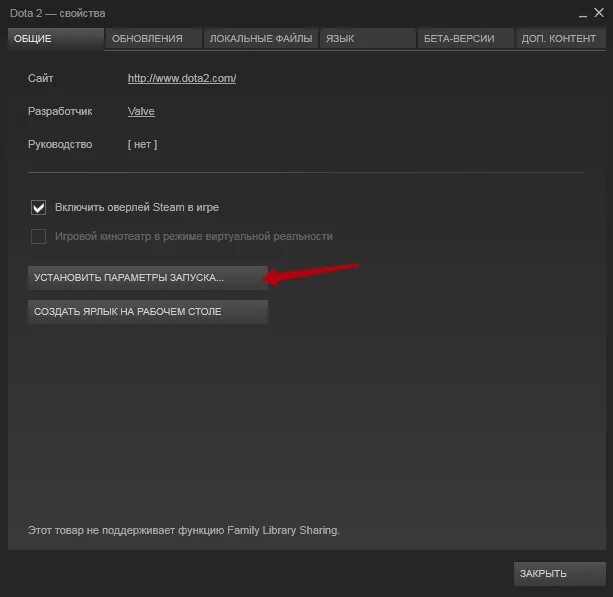
Task: Click СОЗДАТЬ ЯРЛЫК НА РАБОЧЕМ СТОЛЕ button
Action: point(148,312)
